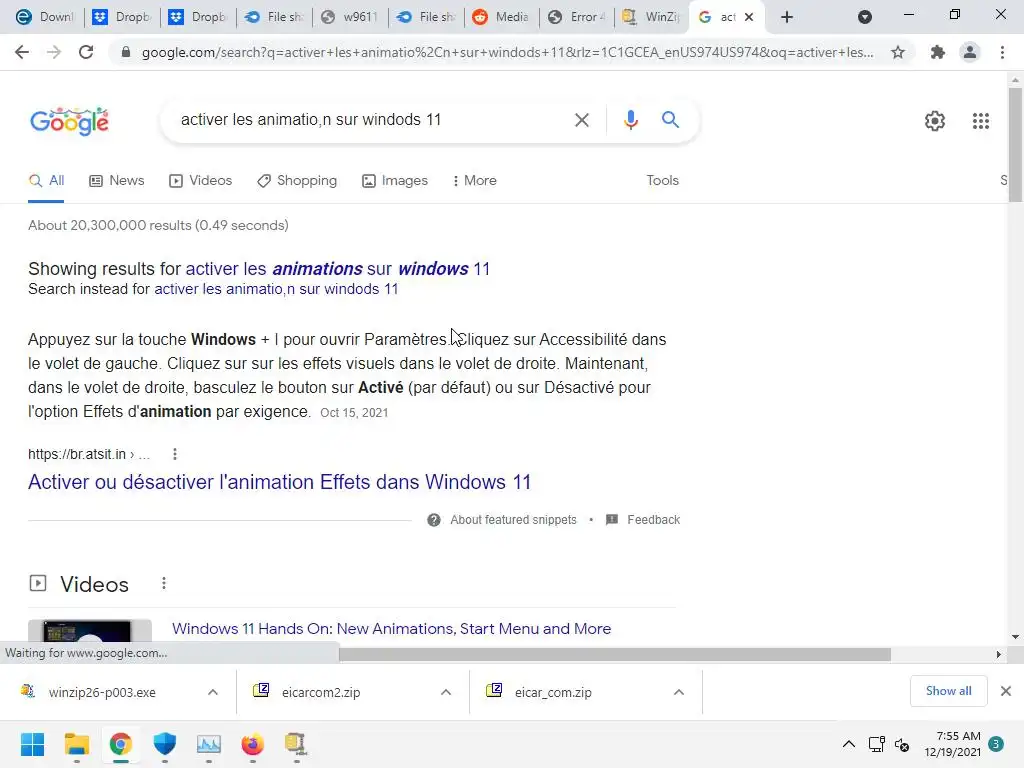Expand options for eicarcom2.zip download
1024x768 pixels.
(x=445, y=692)
